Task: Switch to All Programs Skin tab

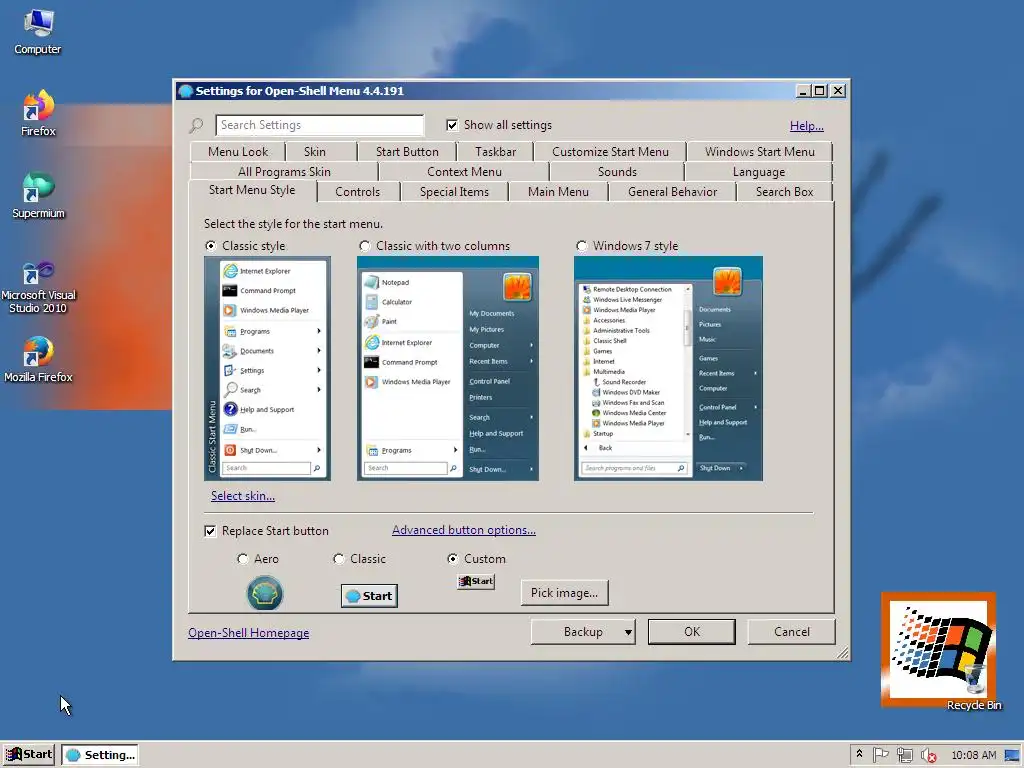Action: [284, 172]
